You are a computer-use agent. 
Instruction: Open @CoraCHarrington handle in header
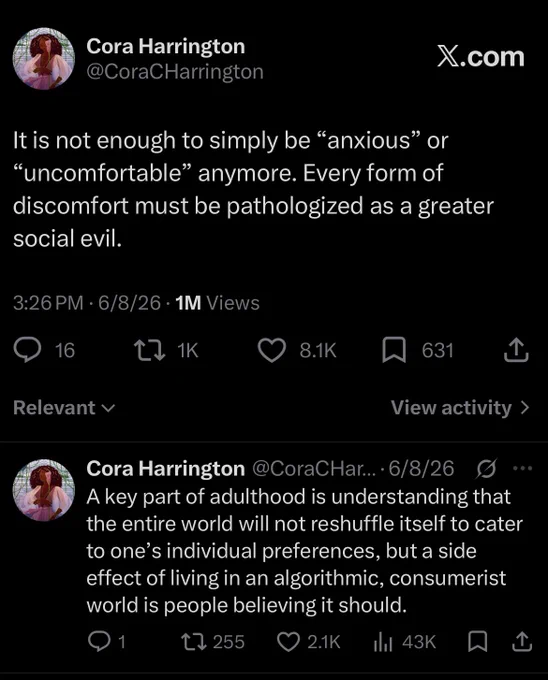pos(175,72)
